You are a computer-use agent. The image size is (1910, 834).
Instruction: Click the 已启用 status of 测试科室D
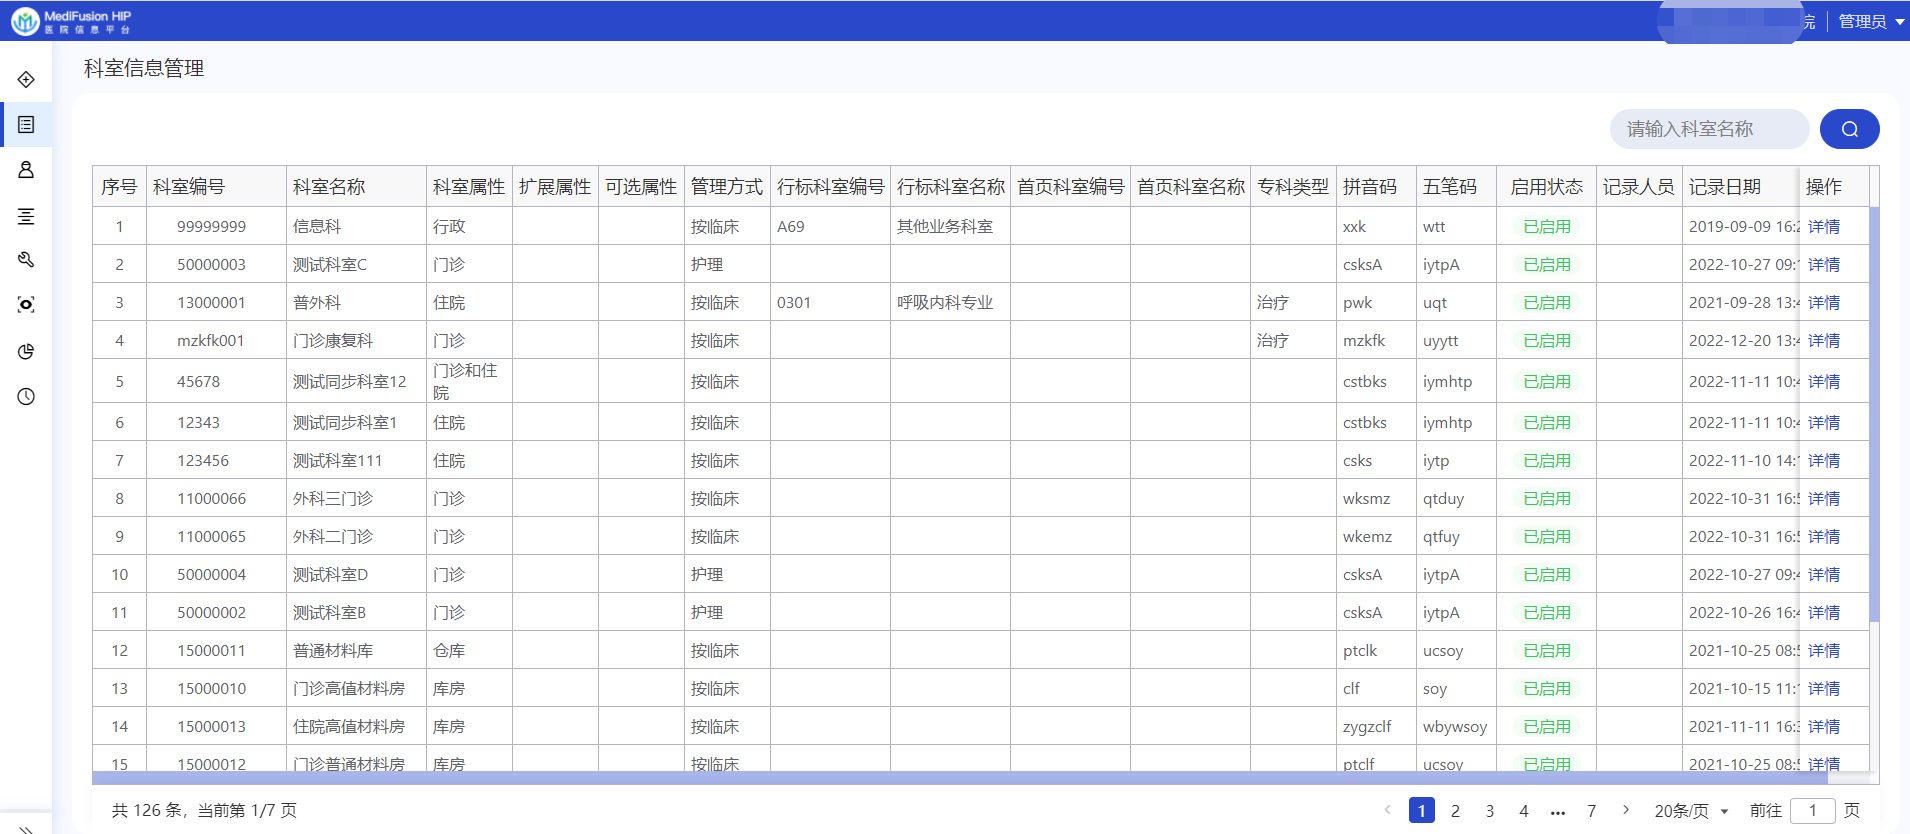(1547, 575)
